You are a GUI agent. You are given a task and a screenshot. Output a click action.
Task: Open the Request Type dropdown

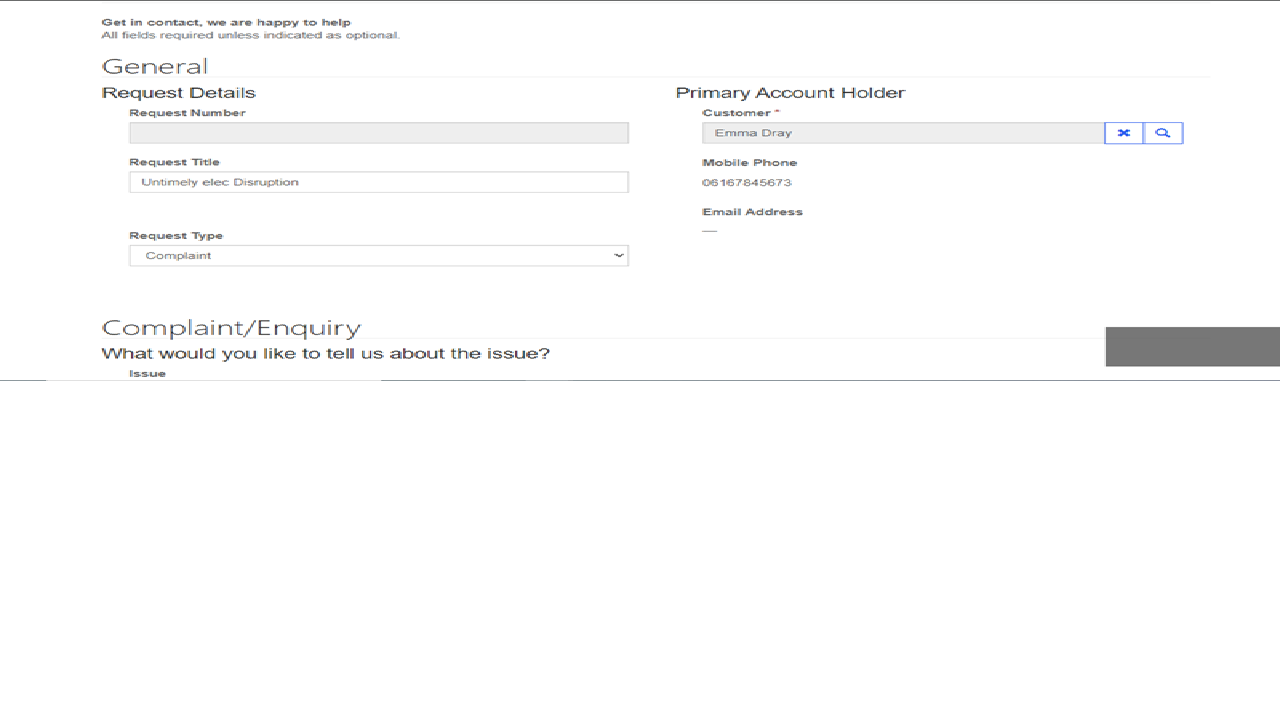pos(378,256)
